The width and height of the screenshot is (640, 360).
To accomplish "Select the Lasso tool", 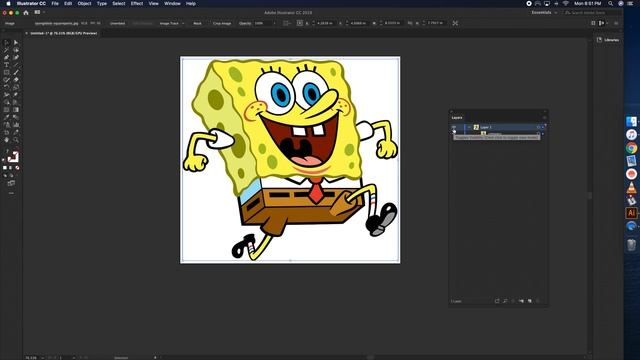I will coord(16,50).
